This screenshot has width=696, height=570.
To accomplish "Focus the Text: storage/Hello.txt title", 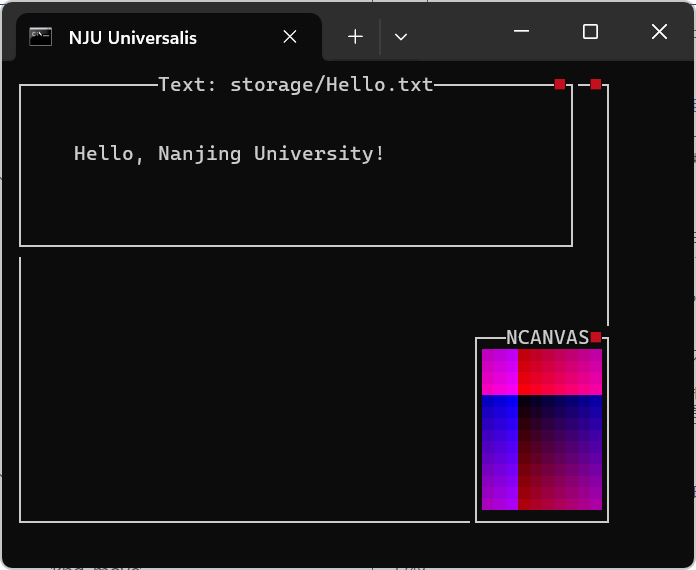I will coord(296,85).
